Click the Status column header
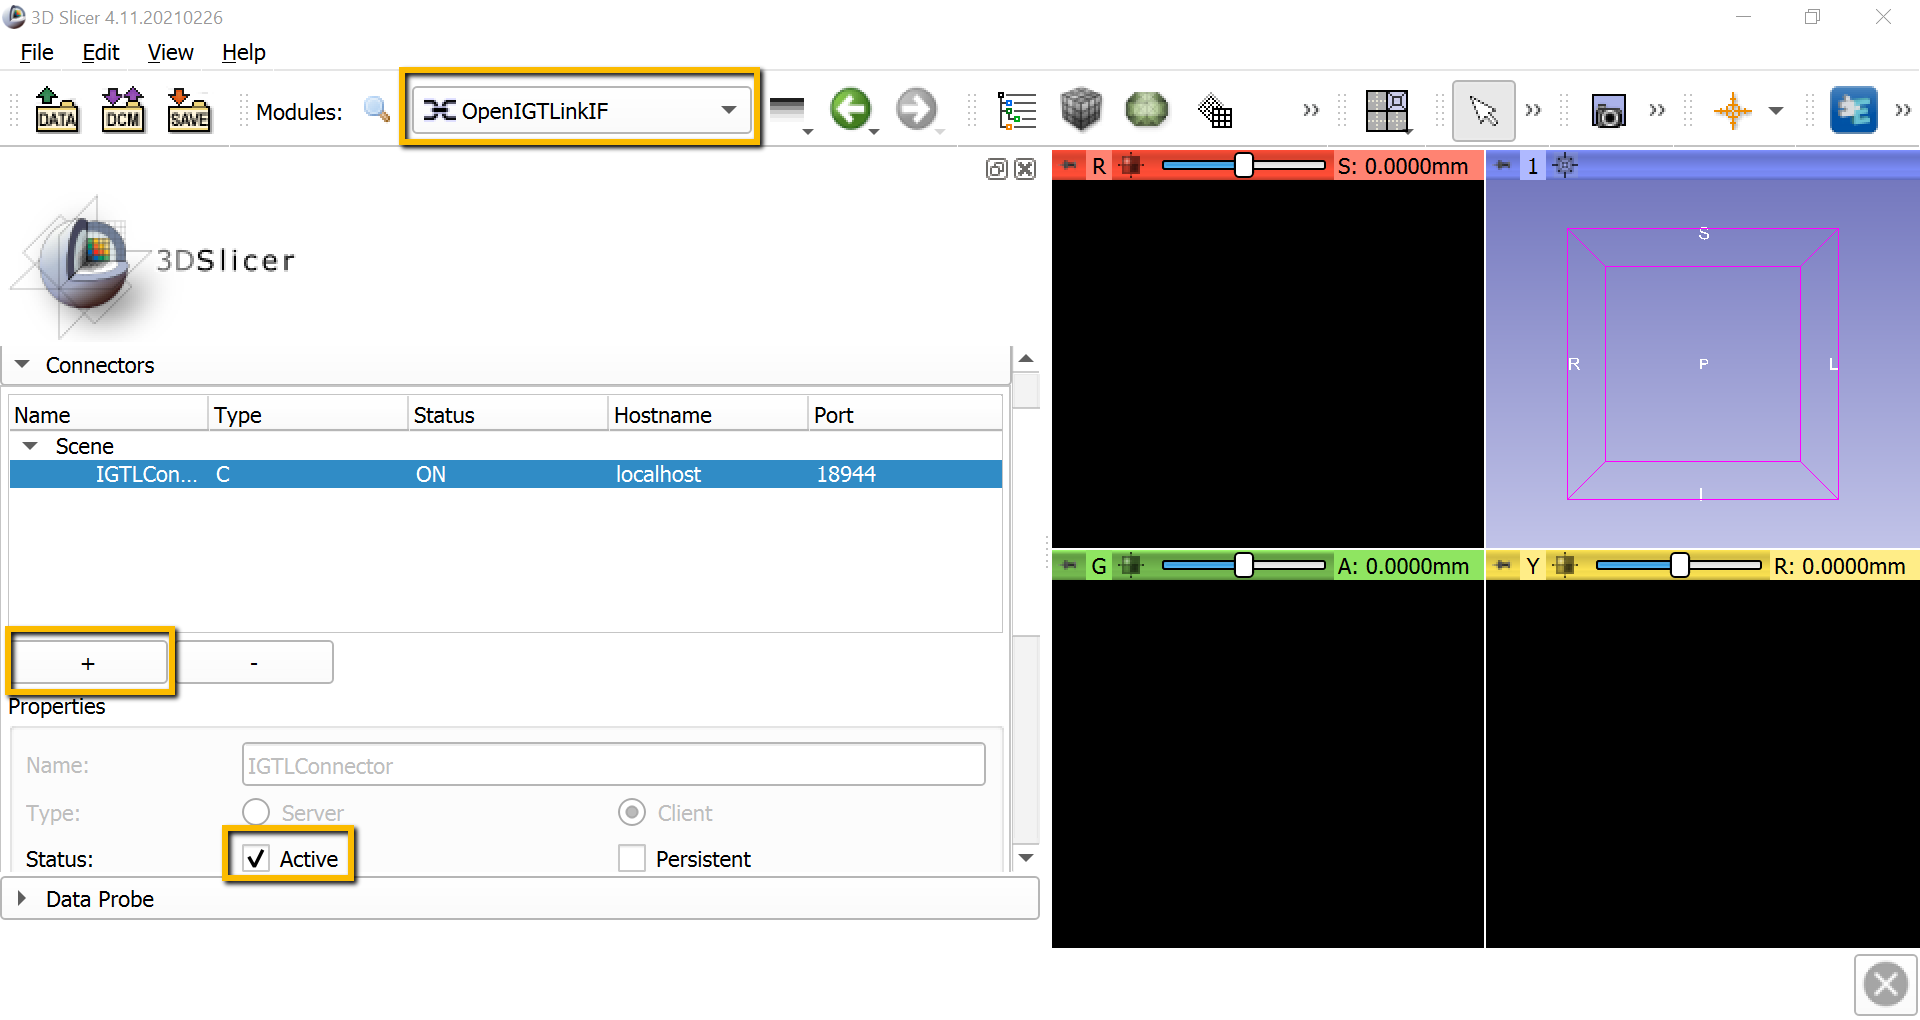The image size is (1920, 1020). 508,415
